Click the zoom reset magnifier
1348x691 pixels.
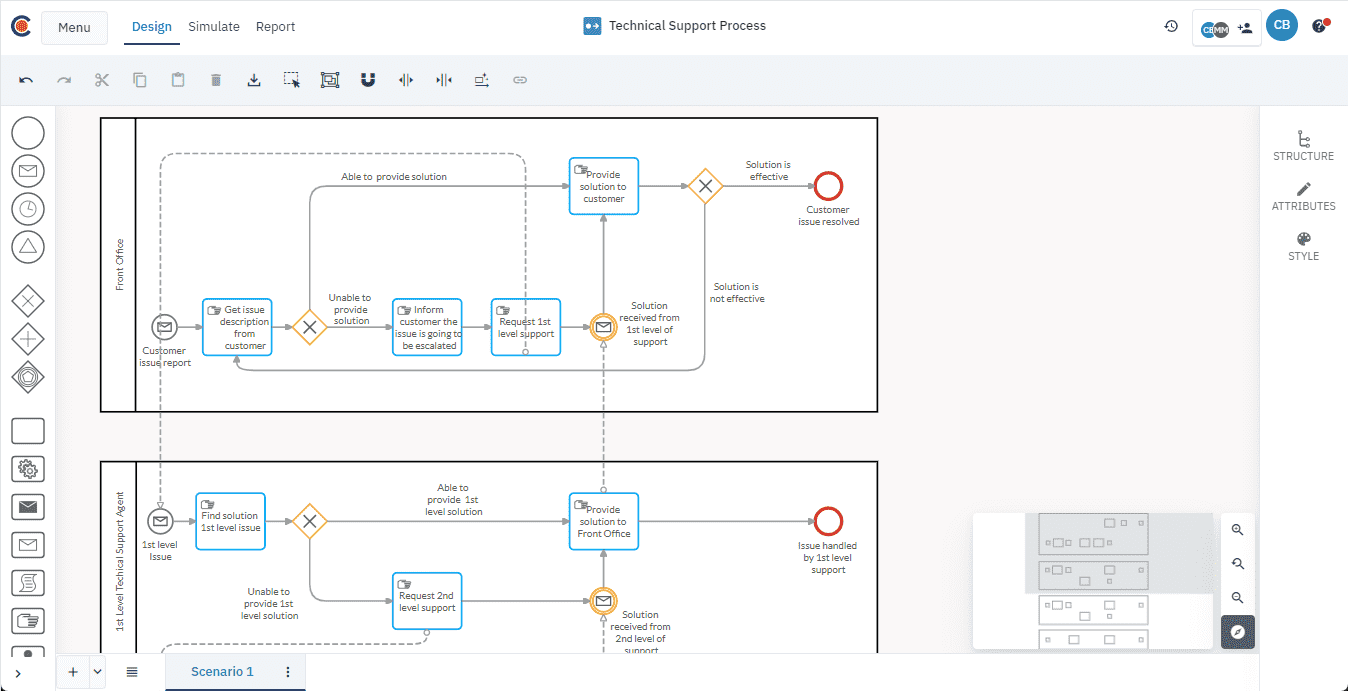pyautogui.click(x=1238, y=564)
